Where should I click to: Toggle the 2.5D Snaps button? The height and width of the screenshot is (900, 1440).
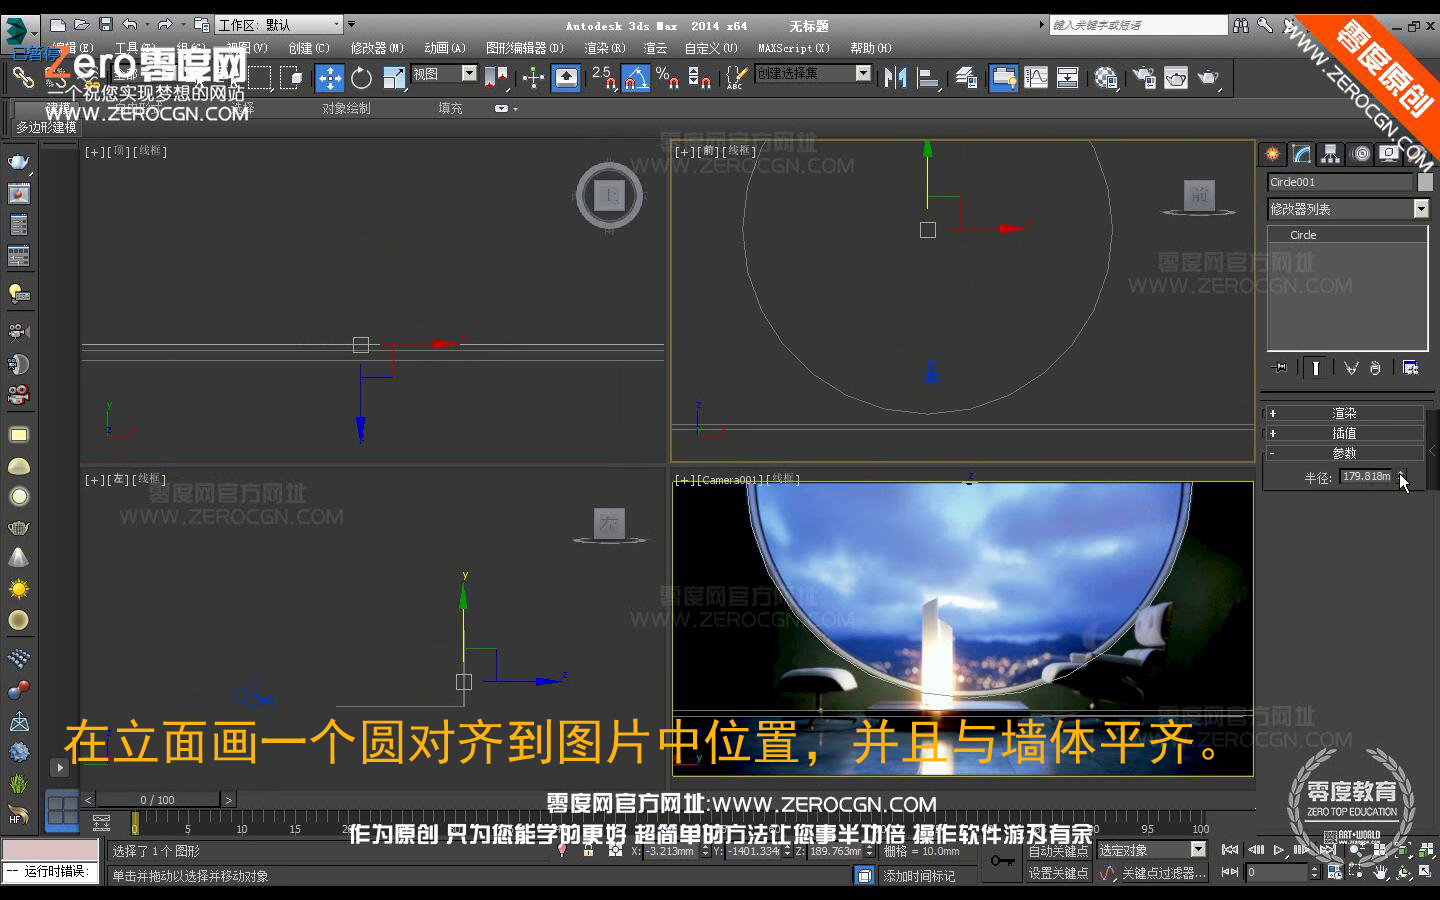coord(604,78)
